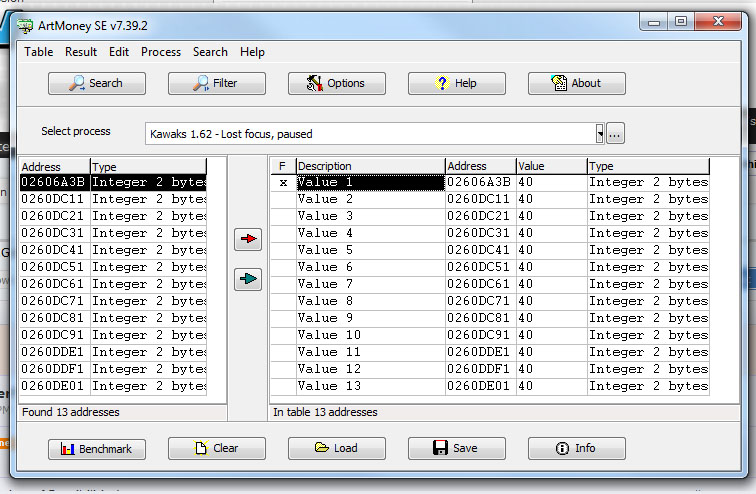Open the Options button

tap(337, 83)
